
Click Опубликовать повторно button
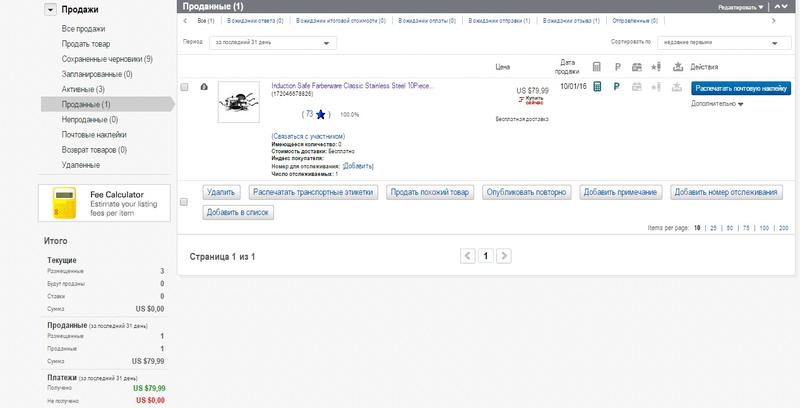[527, 192]
